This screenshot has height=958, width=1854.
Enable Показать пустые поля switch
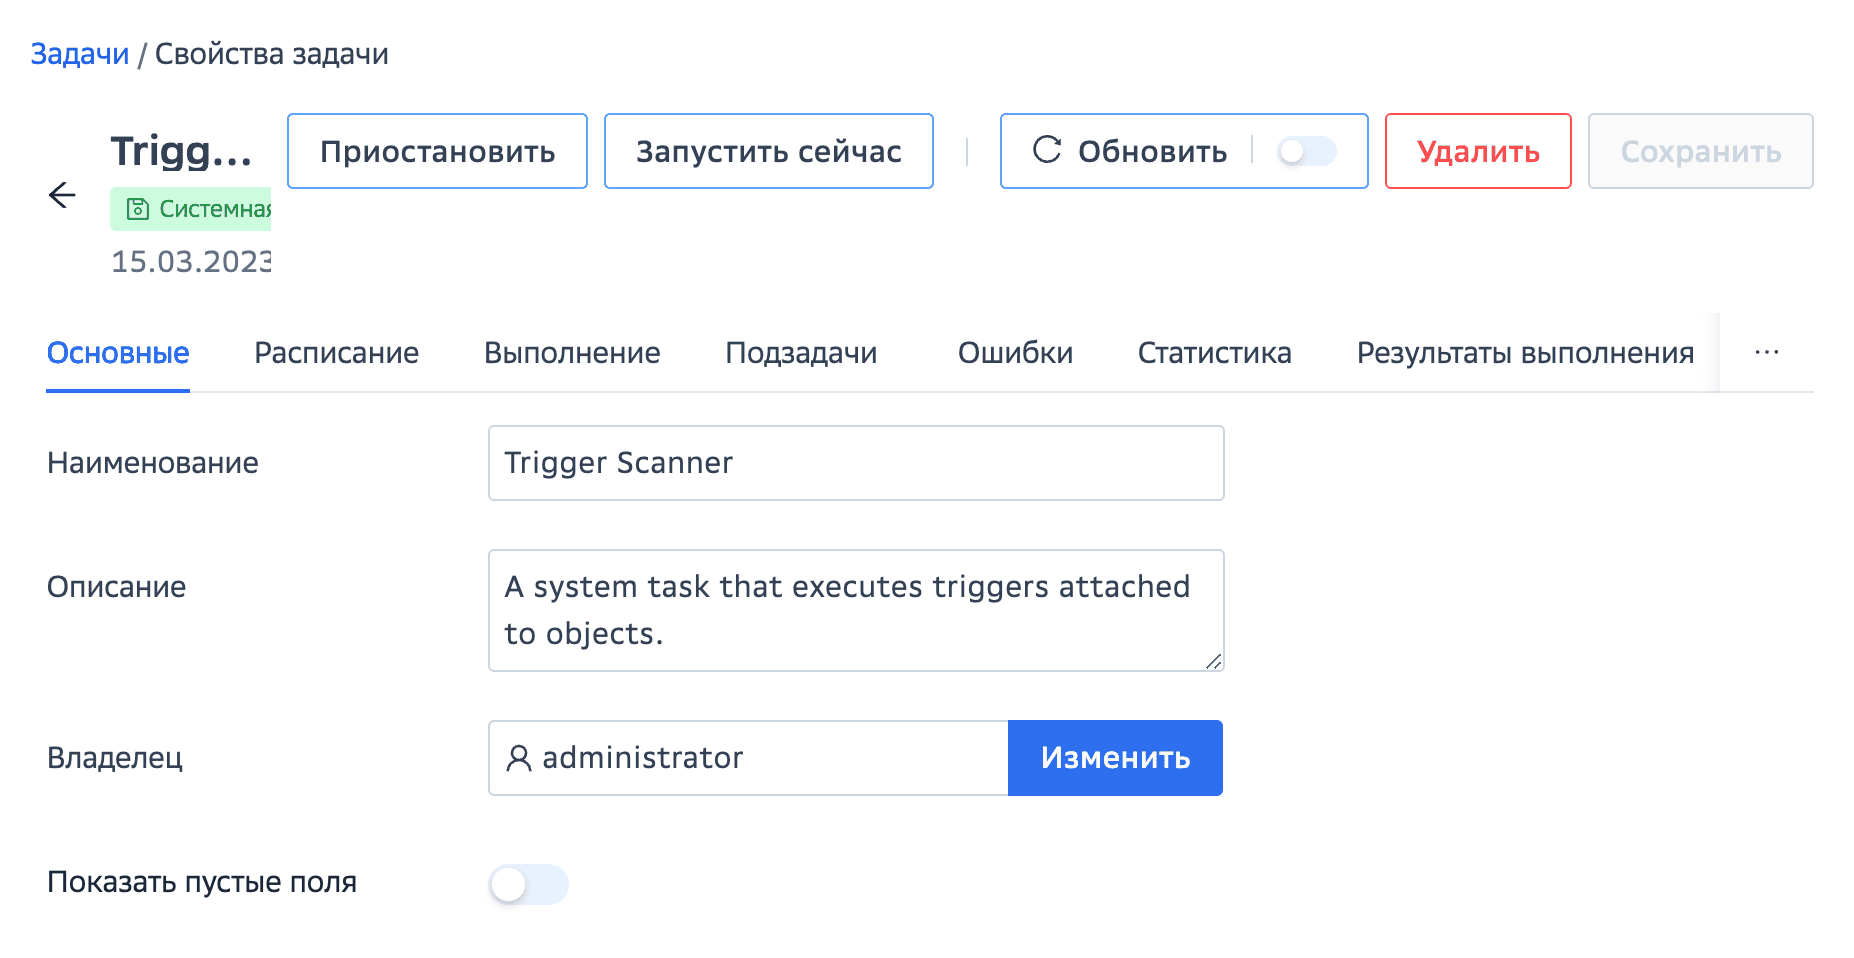coord(528,884)
